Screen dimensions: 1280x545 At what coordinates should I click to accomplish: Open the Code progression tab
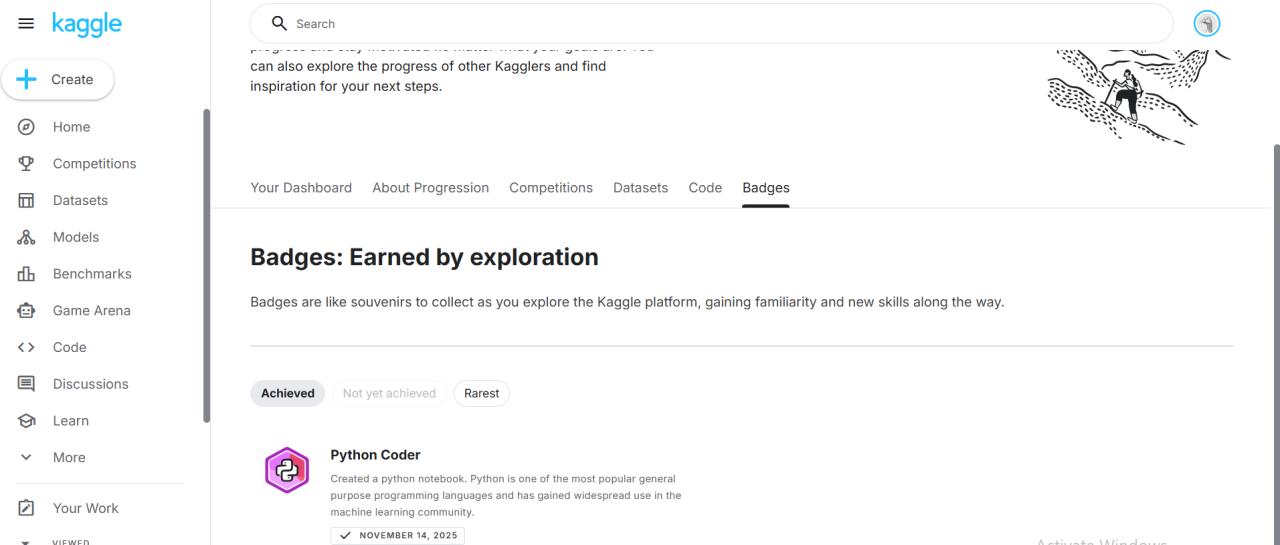(705, 187)
